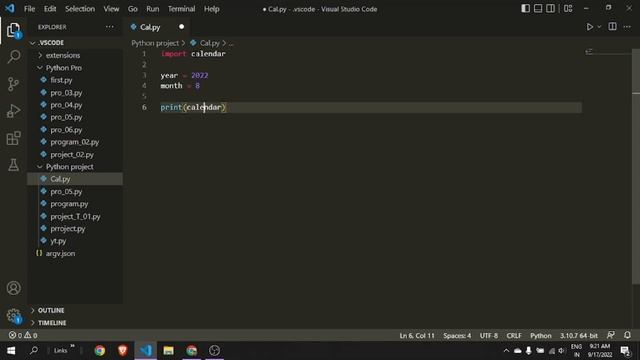Change encoding via UTF-8 status item
Viewport: 640px width, 360px height.
(489, 336)
